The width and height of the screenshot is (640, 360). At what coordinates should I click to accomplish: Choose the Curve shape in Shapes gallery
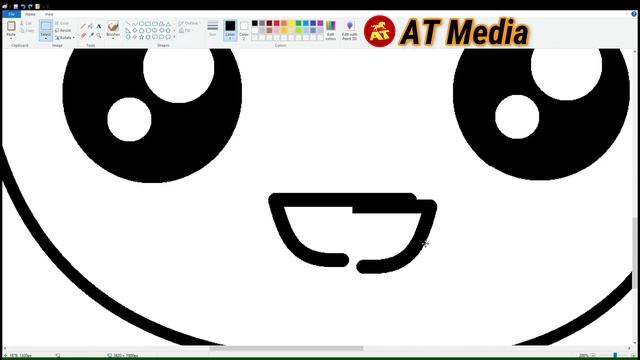135,24
